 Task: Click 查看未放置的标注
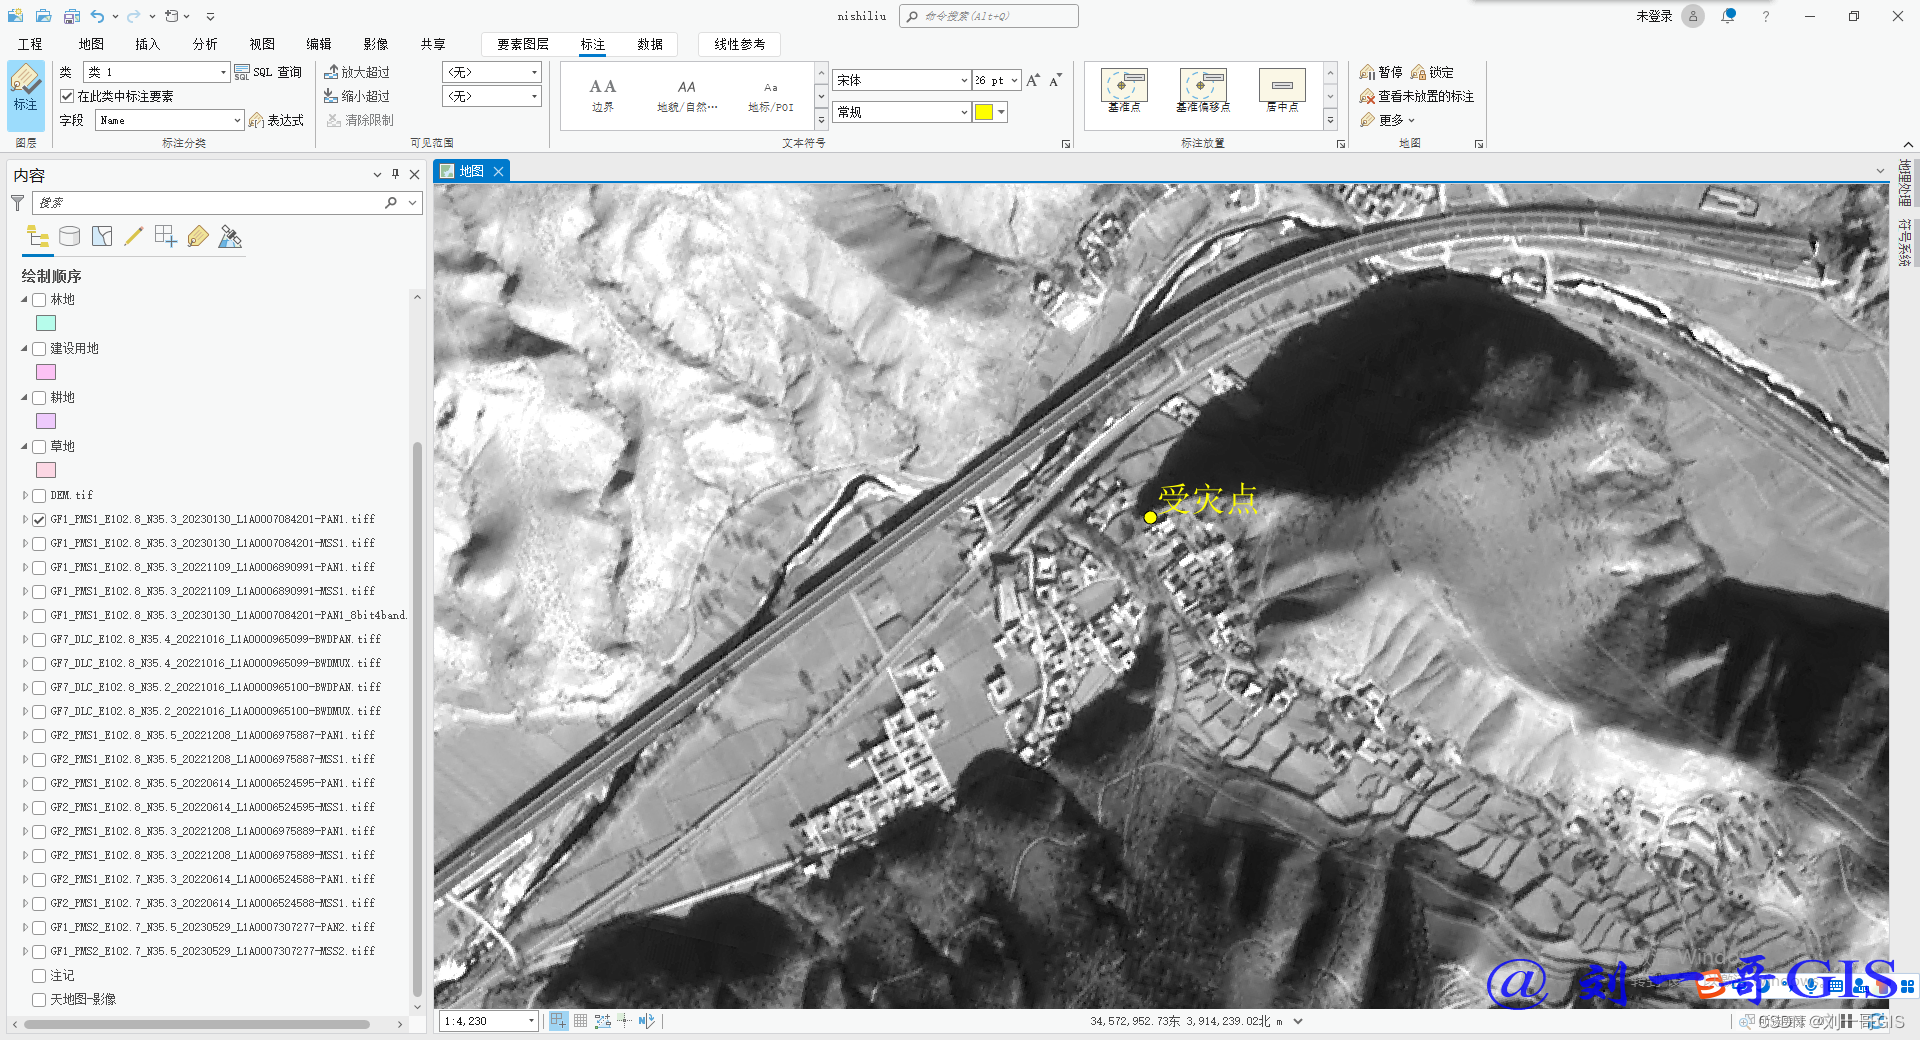tap(1417, 96)
